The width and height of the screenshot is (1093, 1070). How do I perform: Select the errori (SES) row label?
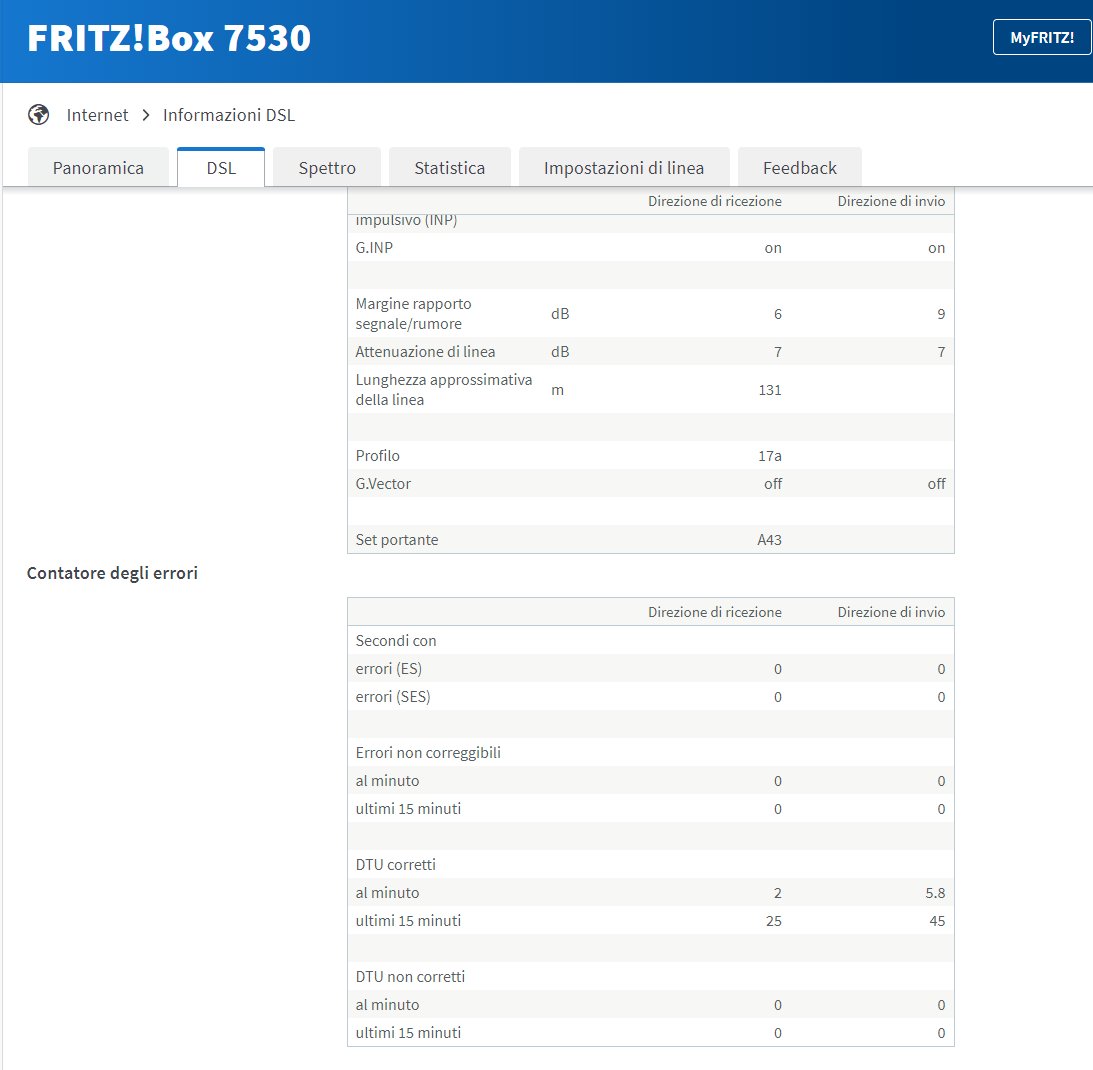[393, 696]
